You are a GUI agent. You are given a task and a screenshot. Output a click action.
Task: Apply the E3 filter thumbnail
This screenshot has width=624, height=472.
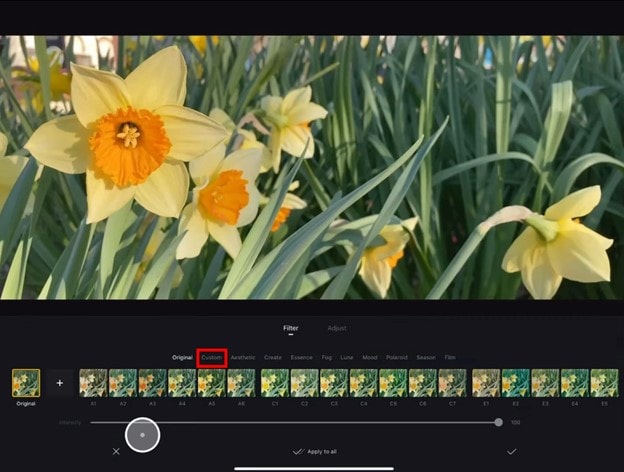(545, 383)
